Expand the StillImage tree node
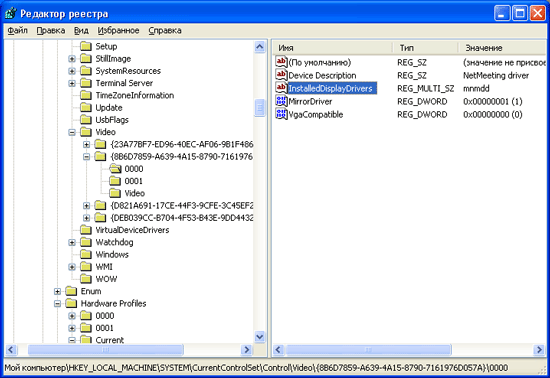This screenshot has height=378, width=550. coord(72,59)
